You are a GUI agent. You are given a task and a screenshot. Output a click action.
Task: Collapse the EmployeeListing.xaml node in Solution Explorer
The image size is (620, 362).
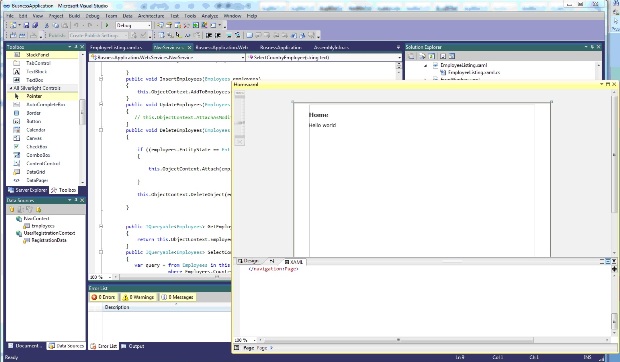[425, 65]
